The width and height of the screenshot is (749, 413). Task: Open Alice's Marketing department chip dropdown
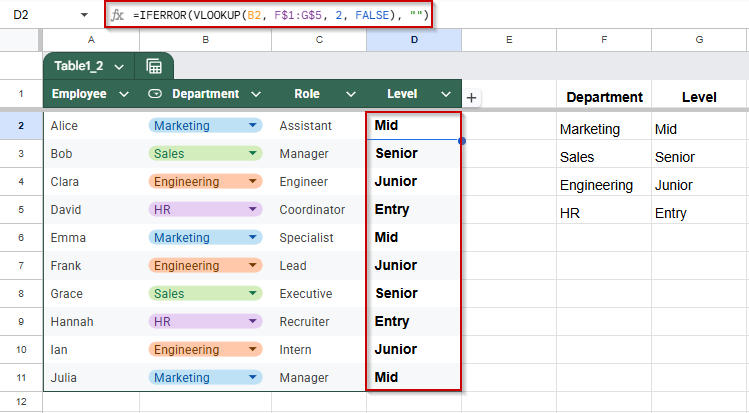(x=253, y=126)
